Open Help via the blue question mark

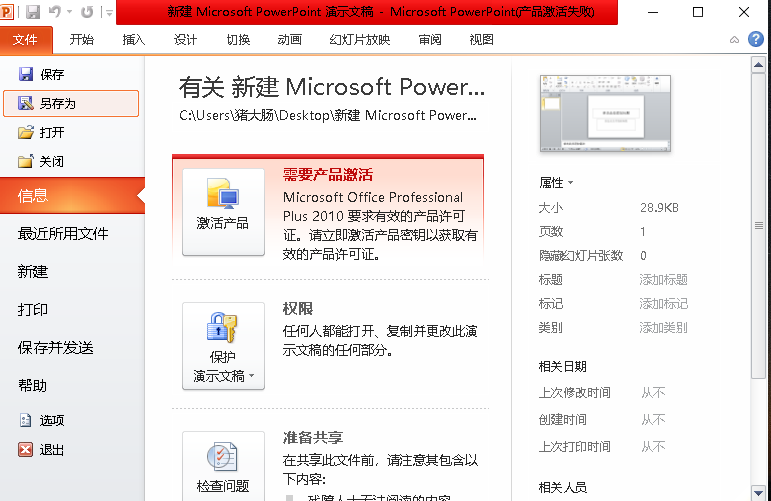point(756,39)
